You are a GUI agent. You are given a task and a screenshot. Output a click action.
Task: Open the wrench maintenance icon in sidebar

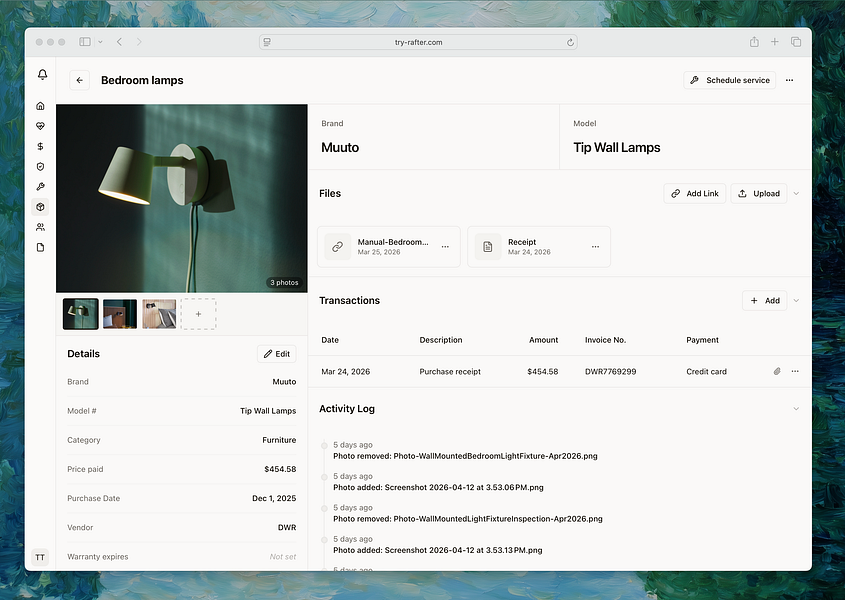(40, 187)
